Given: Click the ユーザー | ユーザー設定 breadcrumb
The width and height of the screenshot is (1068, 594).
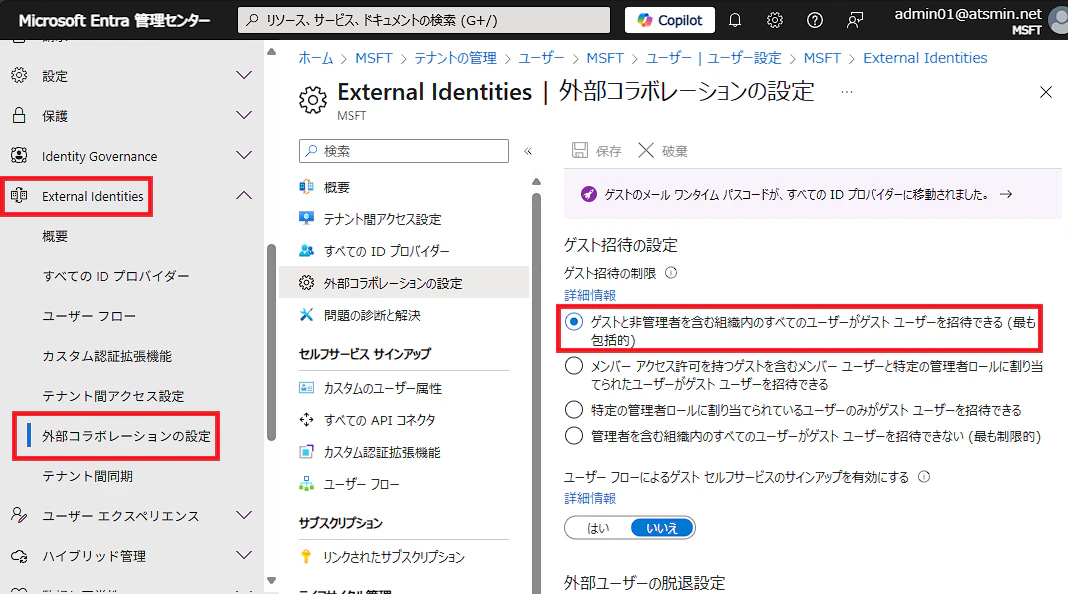Looking at the screenshot, I should 713,58.
